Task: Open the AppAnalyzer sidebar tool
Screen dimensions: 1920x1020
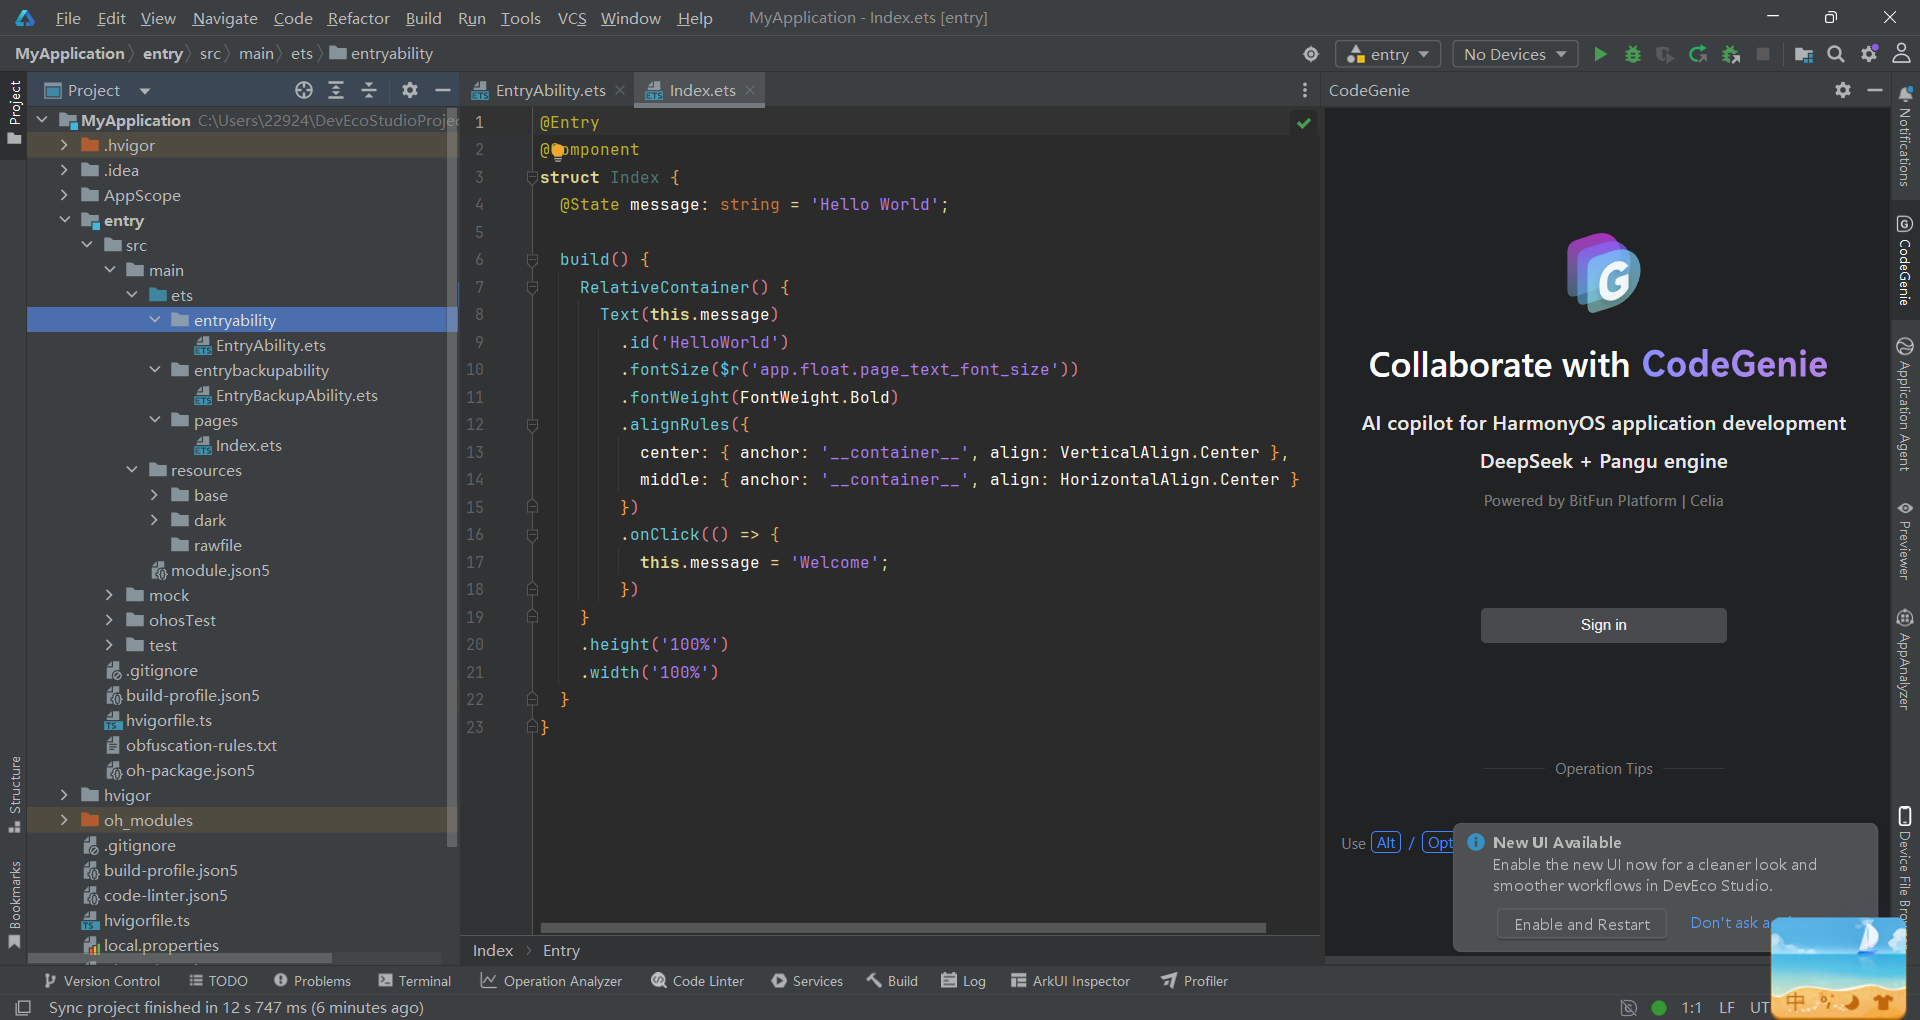Action: [x=1905, y=660]
